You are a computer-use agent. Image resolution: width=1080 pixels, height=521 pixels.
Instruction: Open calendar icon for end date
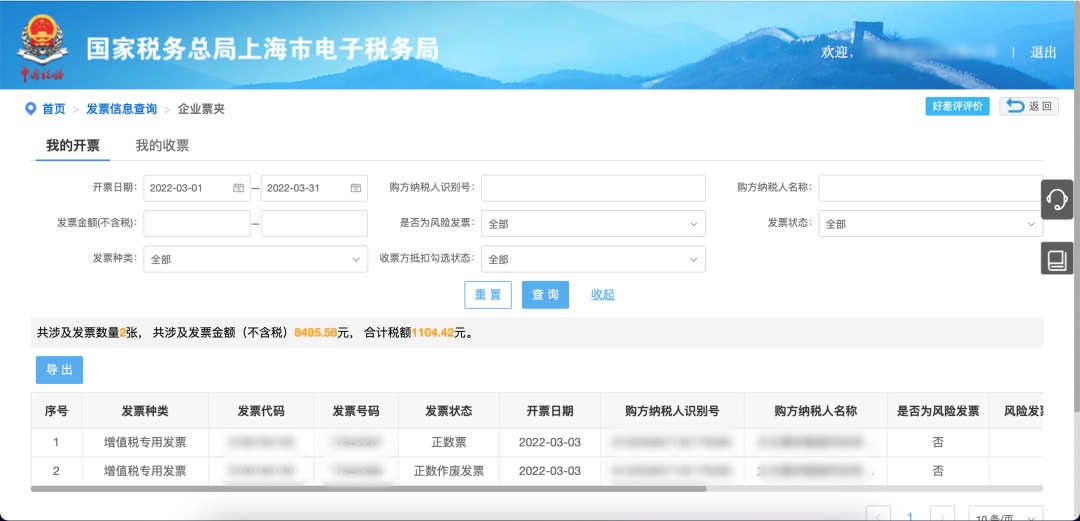click(x=355, y=188)
